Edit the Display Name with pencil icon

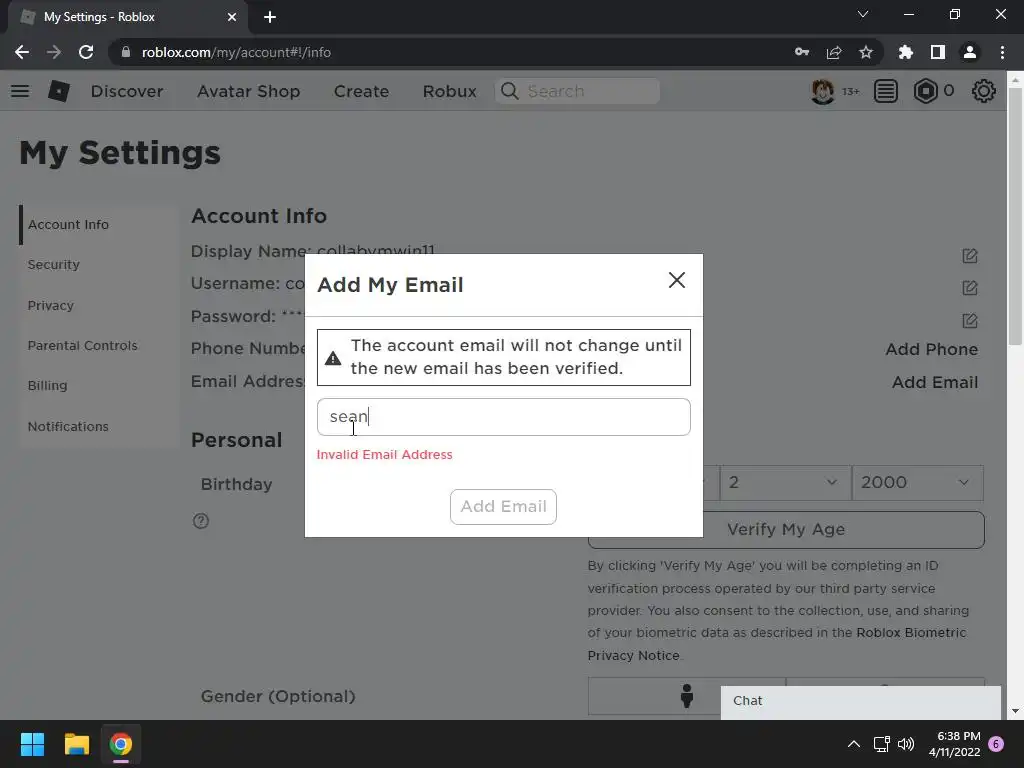tap(970, 256)
